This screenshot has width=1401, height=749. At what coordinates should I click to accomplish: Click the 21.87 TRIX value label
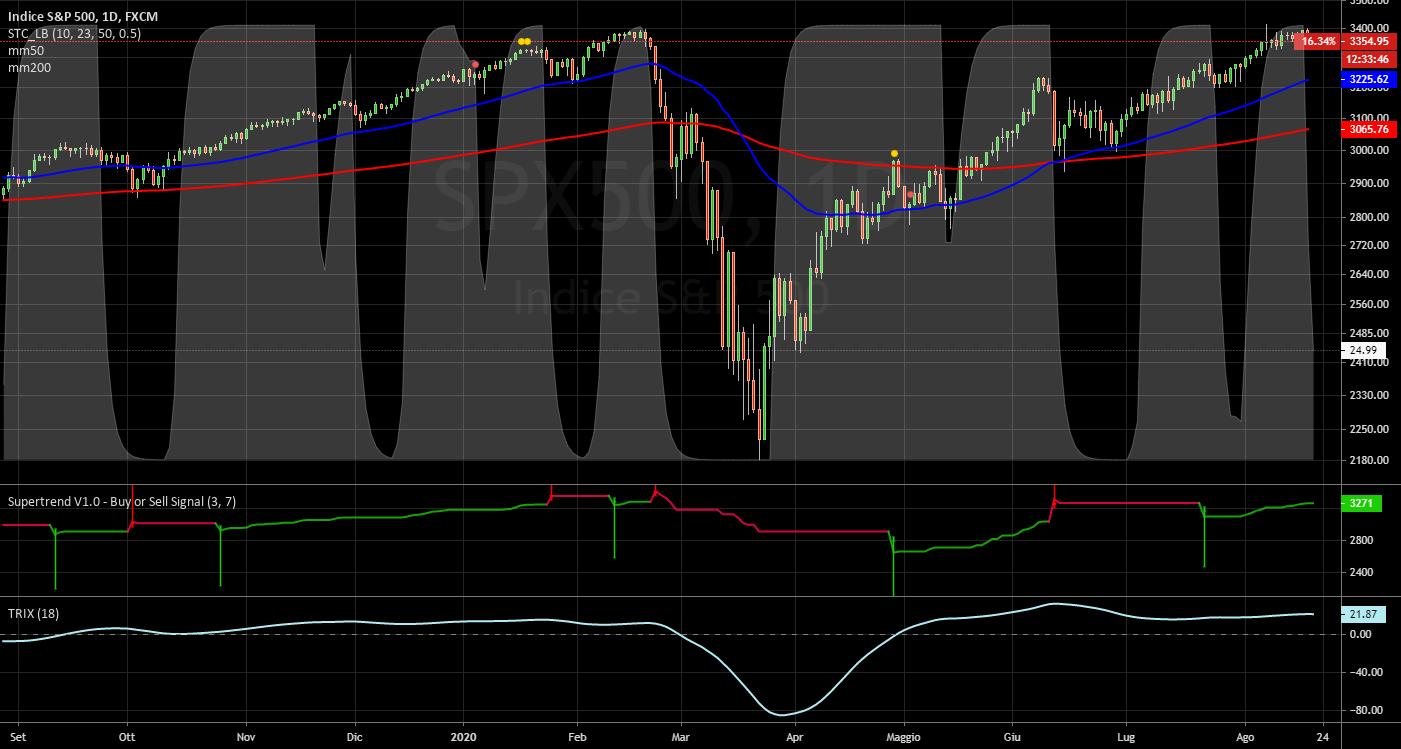pos(1364,615)
